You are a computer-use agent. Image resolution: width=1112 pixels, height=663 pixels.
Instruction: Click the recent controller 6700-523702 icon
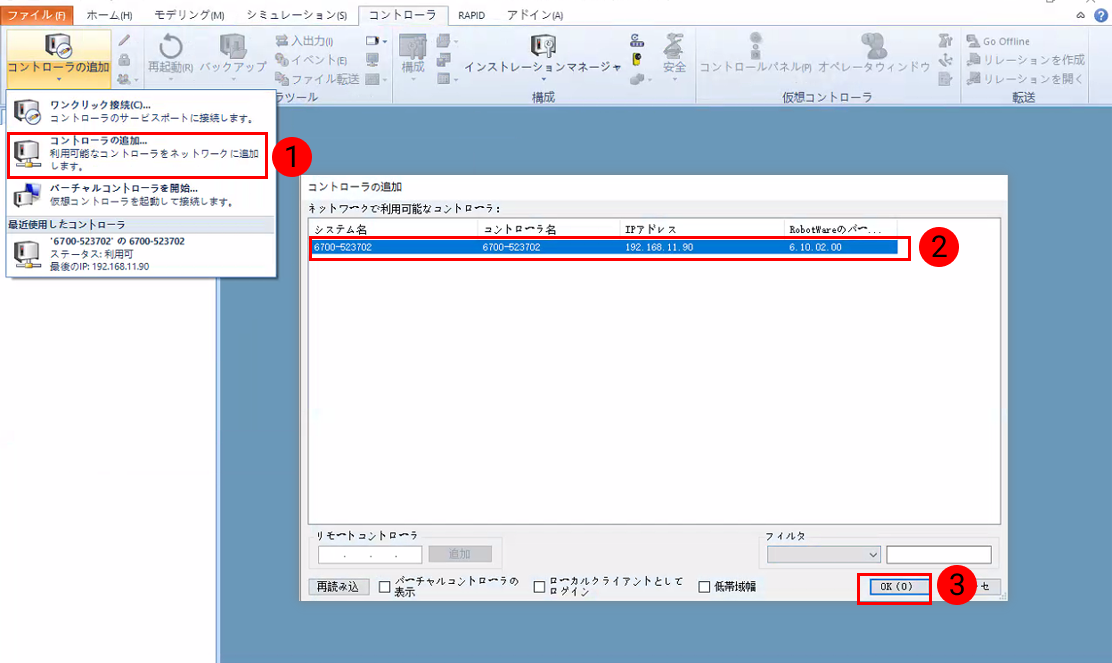point(27,254)
